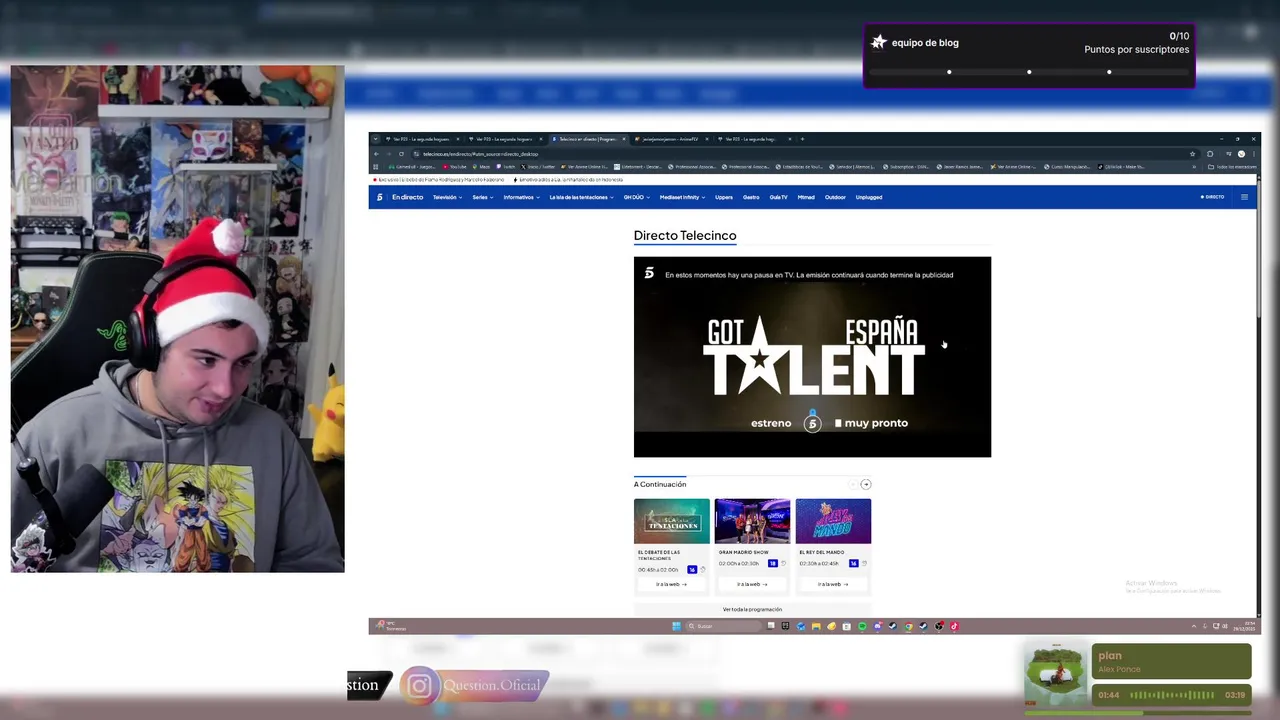Screen dimensions: 1280x720
Task: Click the Telecinco 5 logo in navbar
Action: click(380, 197)
